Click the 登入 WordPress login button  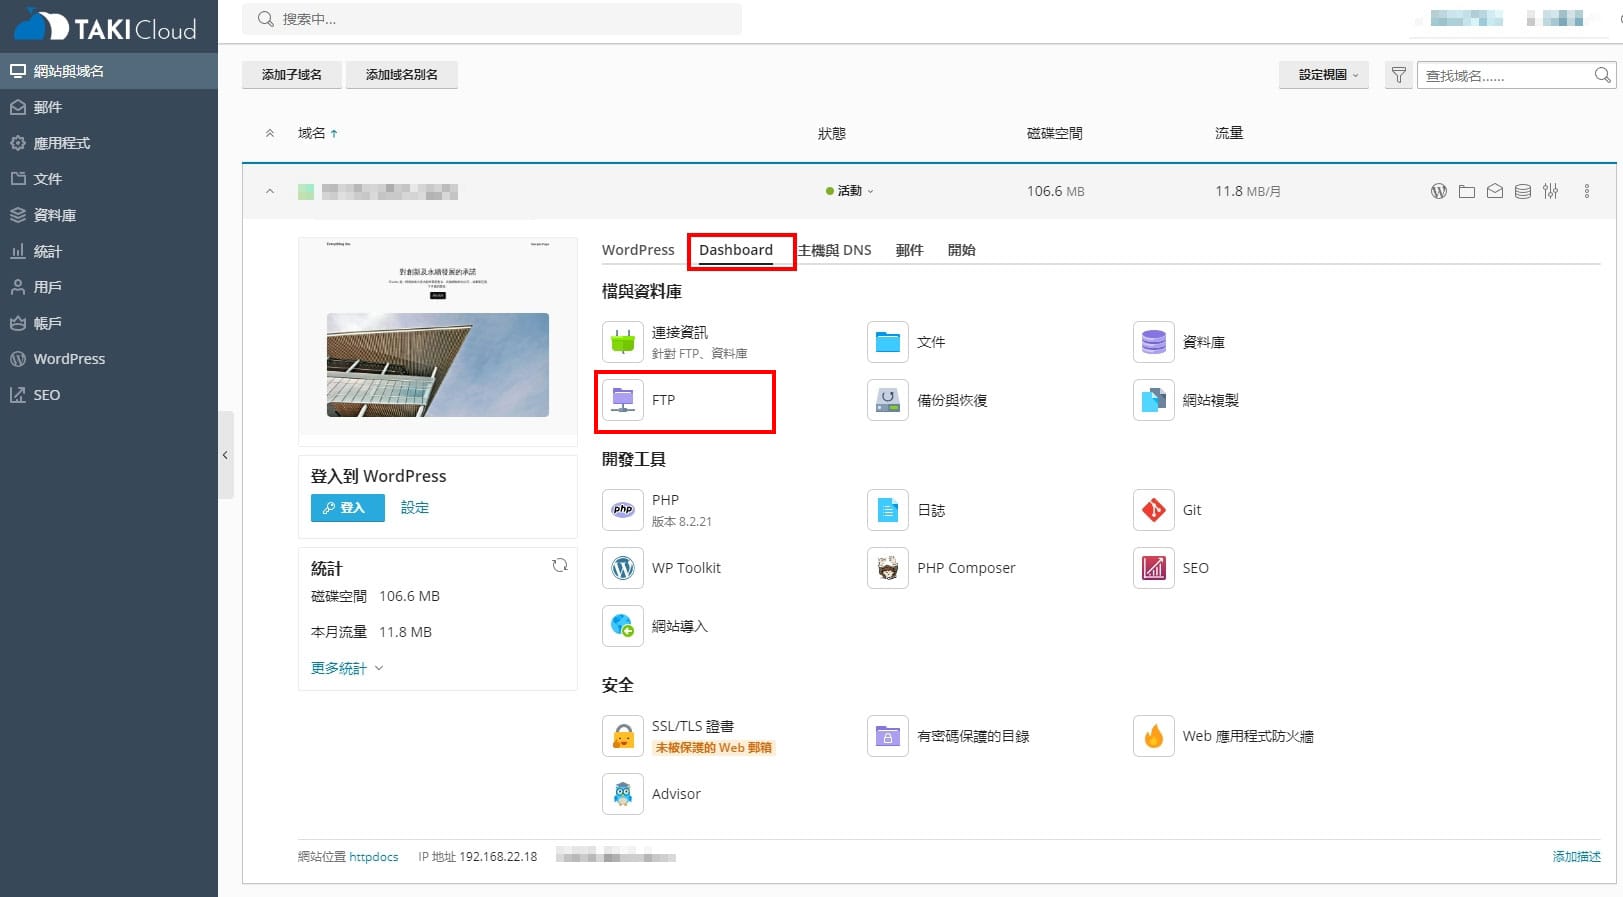tap(348, 508)
